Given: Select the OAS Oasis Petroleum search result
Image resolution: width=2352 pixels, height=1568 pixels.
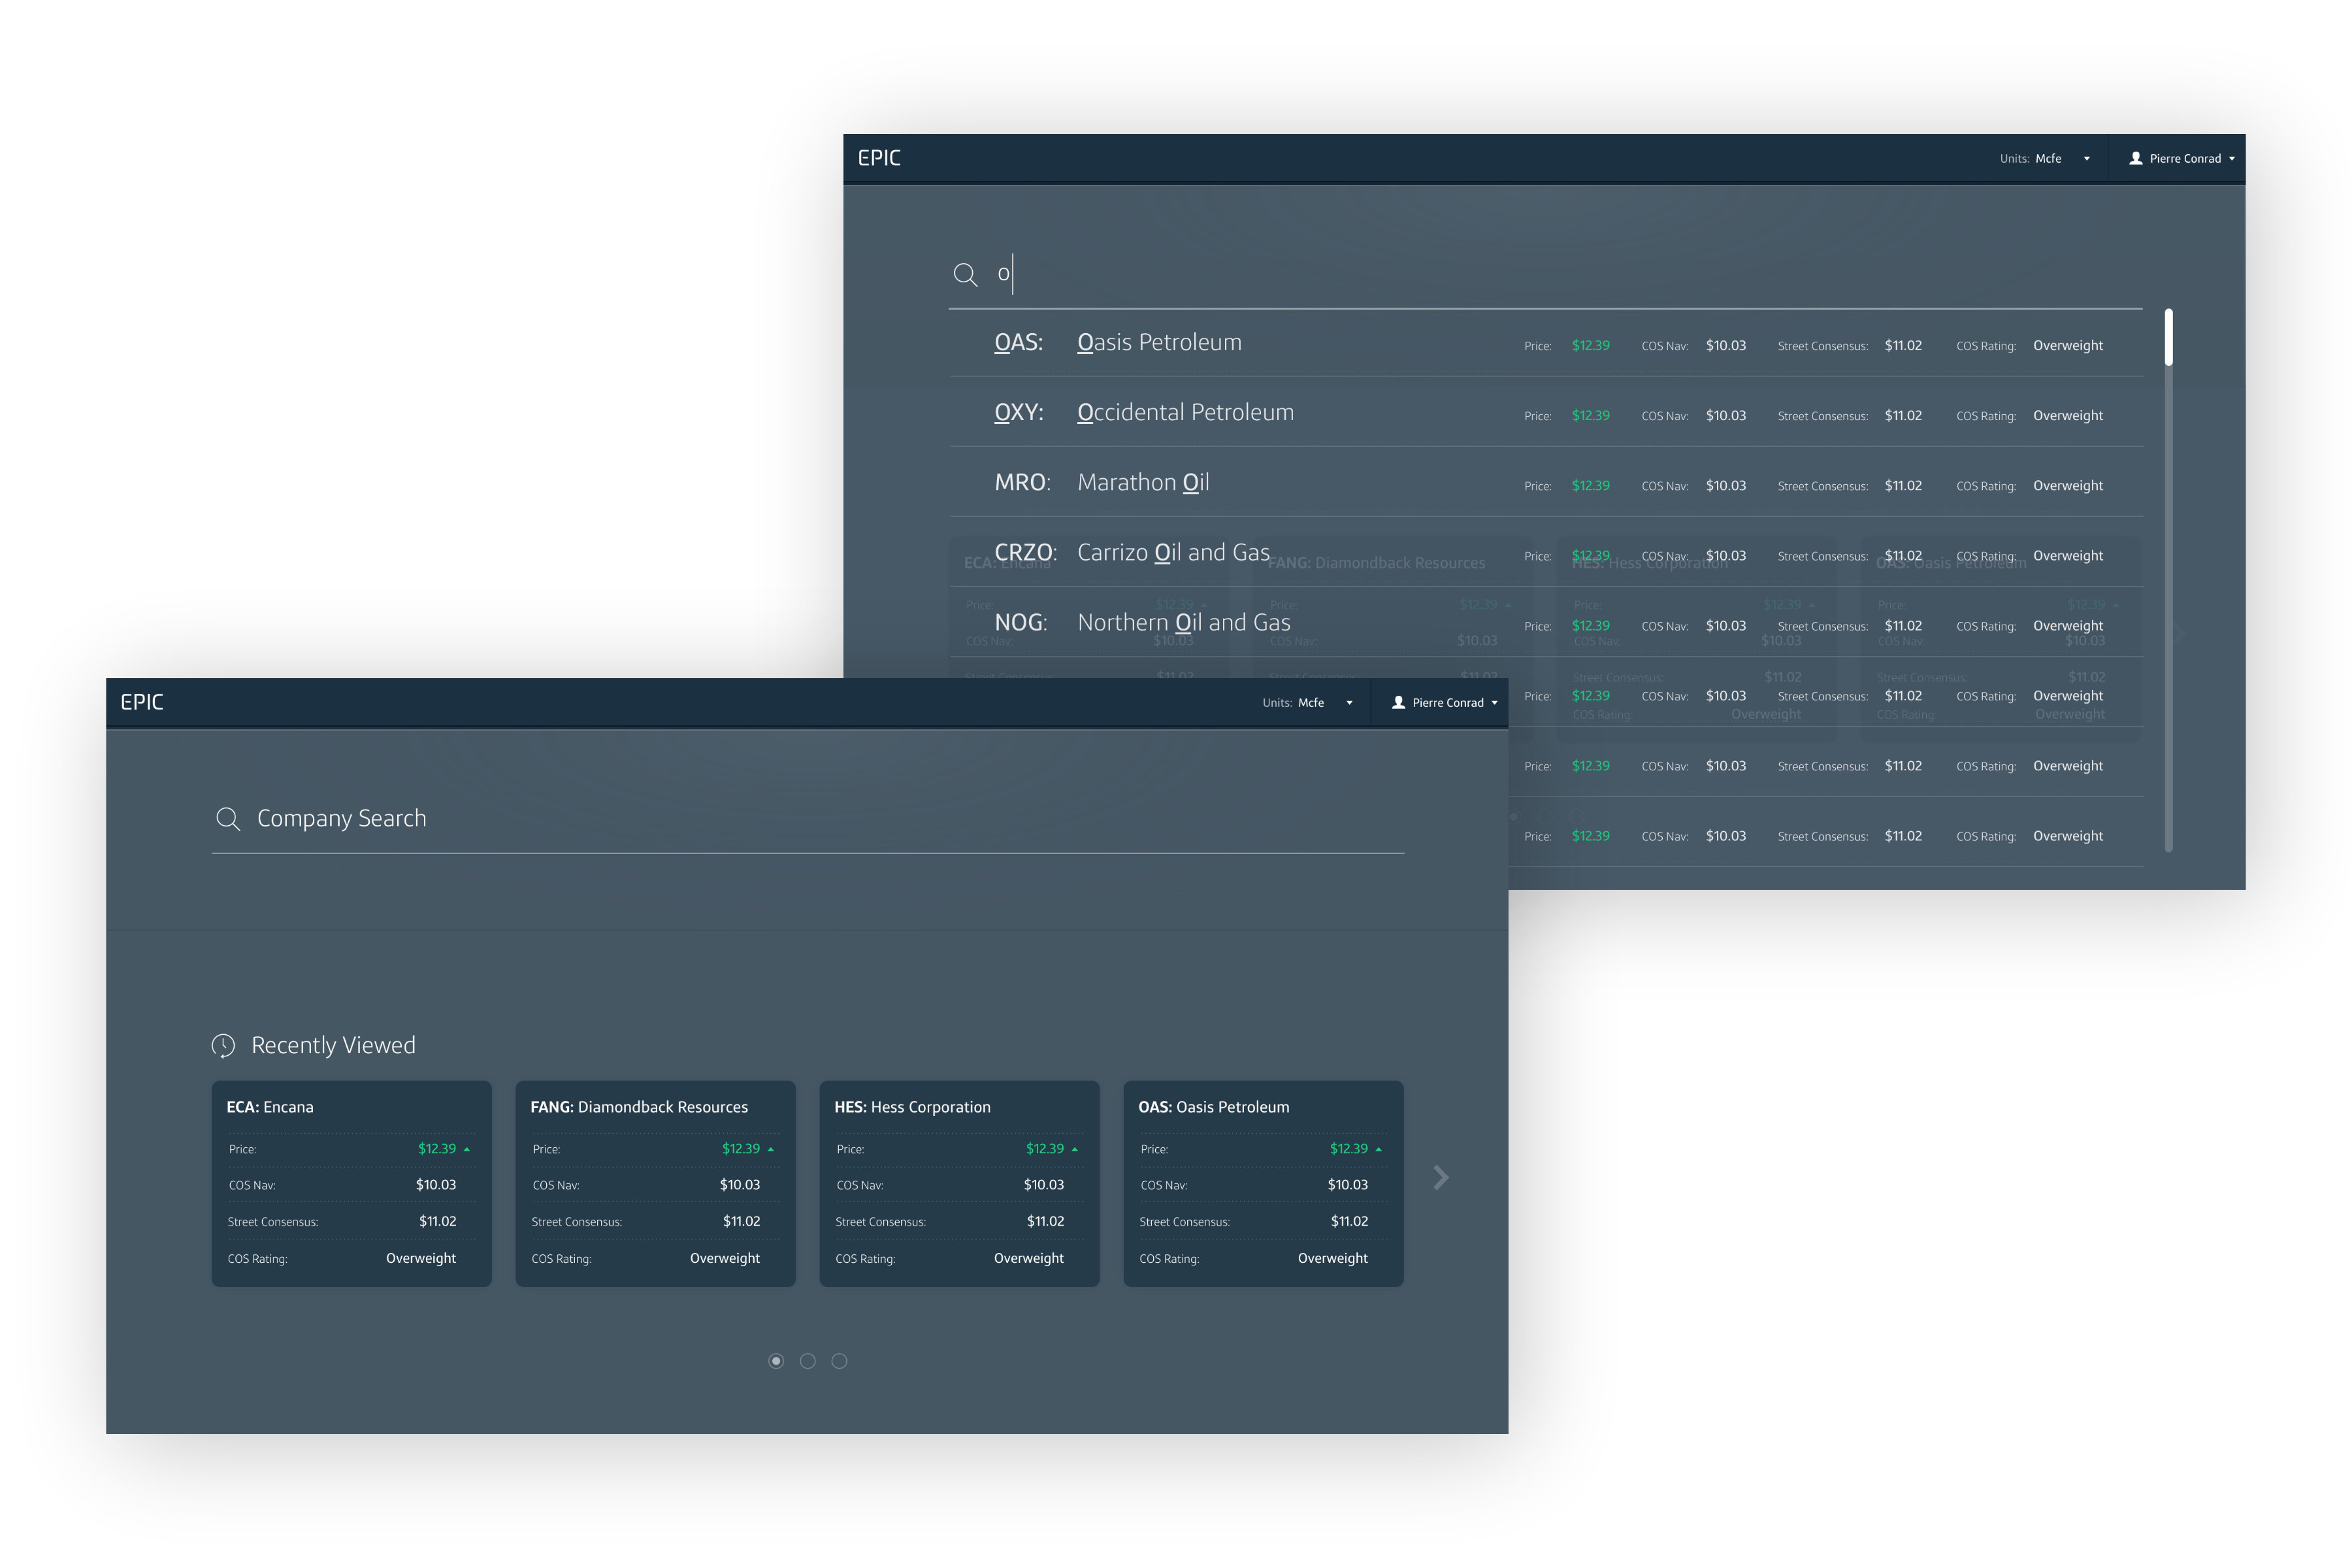Looking at the screenshot, I should tap(1160, 343).
